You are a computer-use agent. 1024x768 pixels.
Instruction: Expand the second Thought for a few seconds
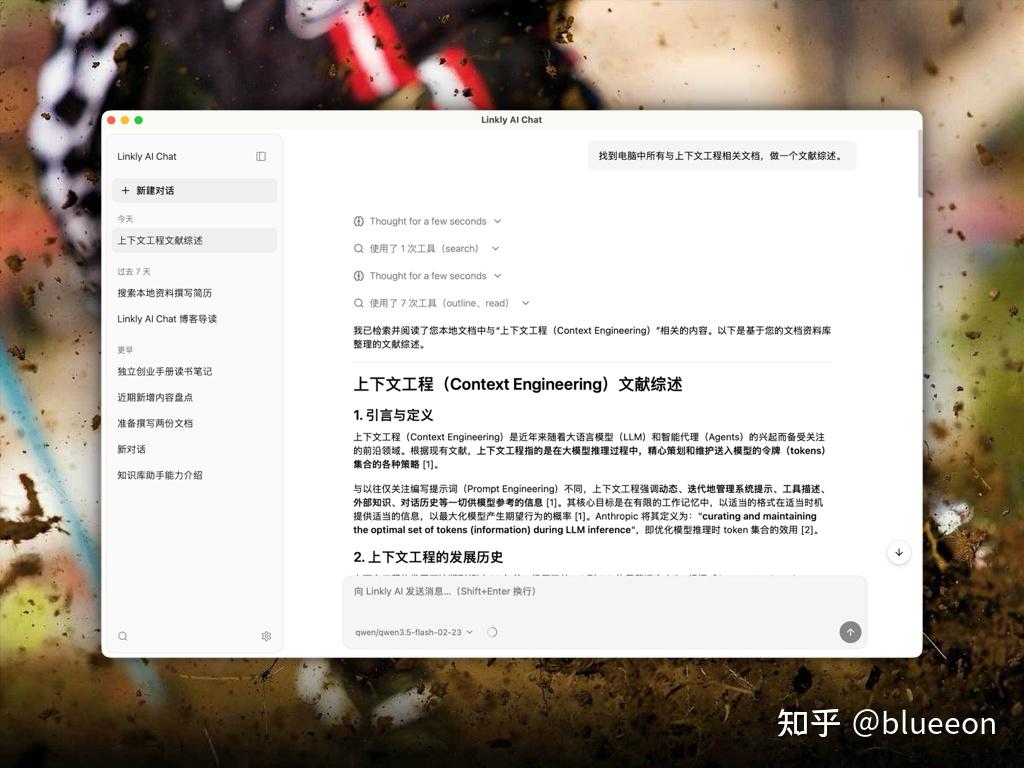427,276
